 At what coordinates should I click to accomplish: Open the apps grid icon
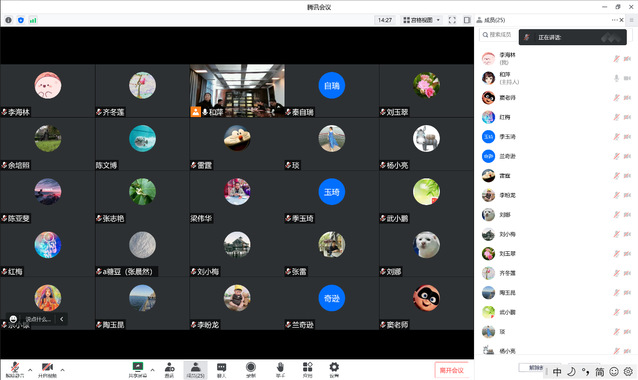coord(308,369)
